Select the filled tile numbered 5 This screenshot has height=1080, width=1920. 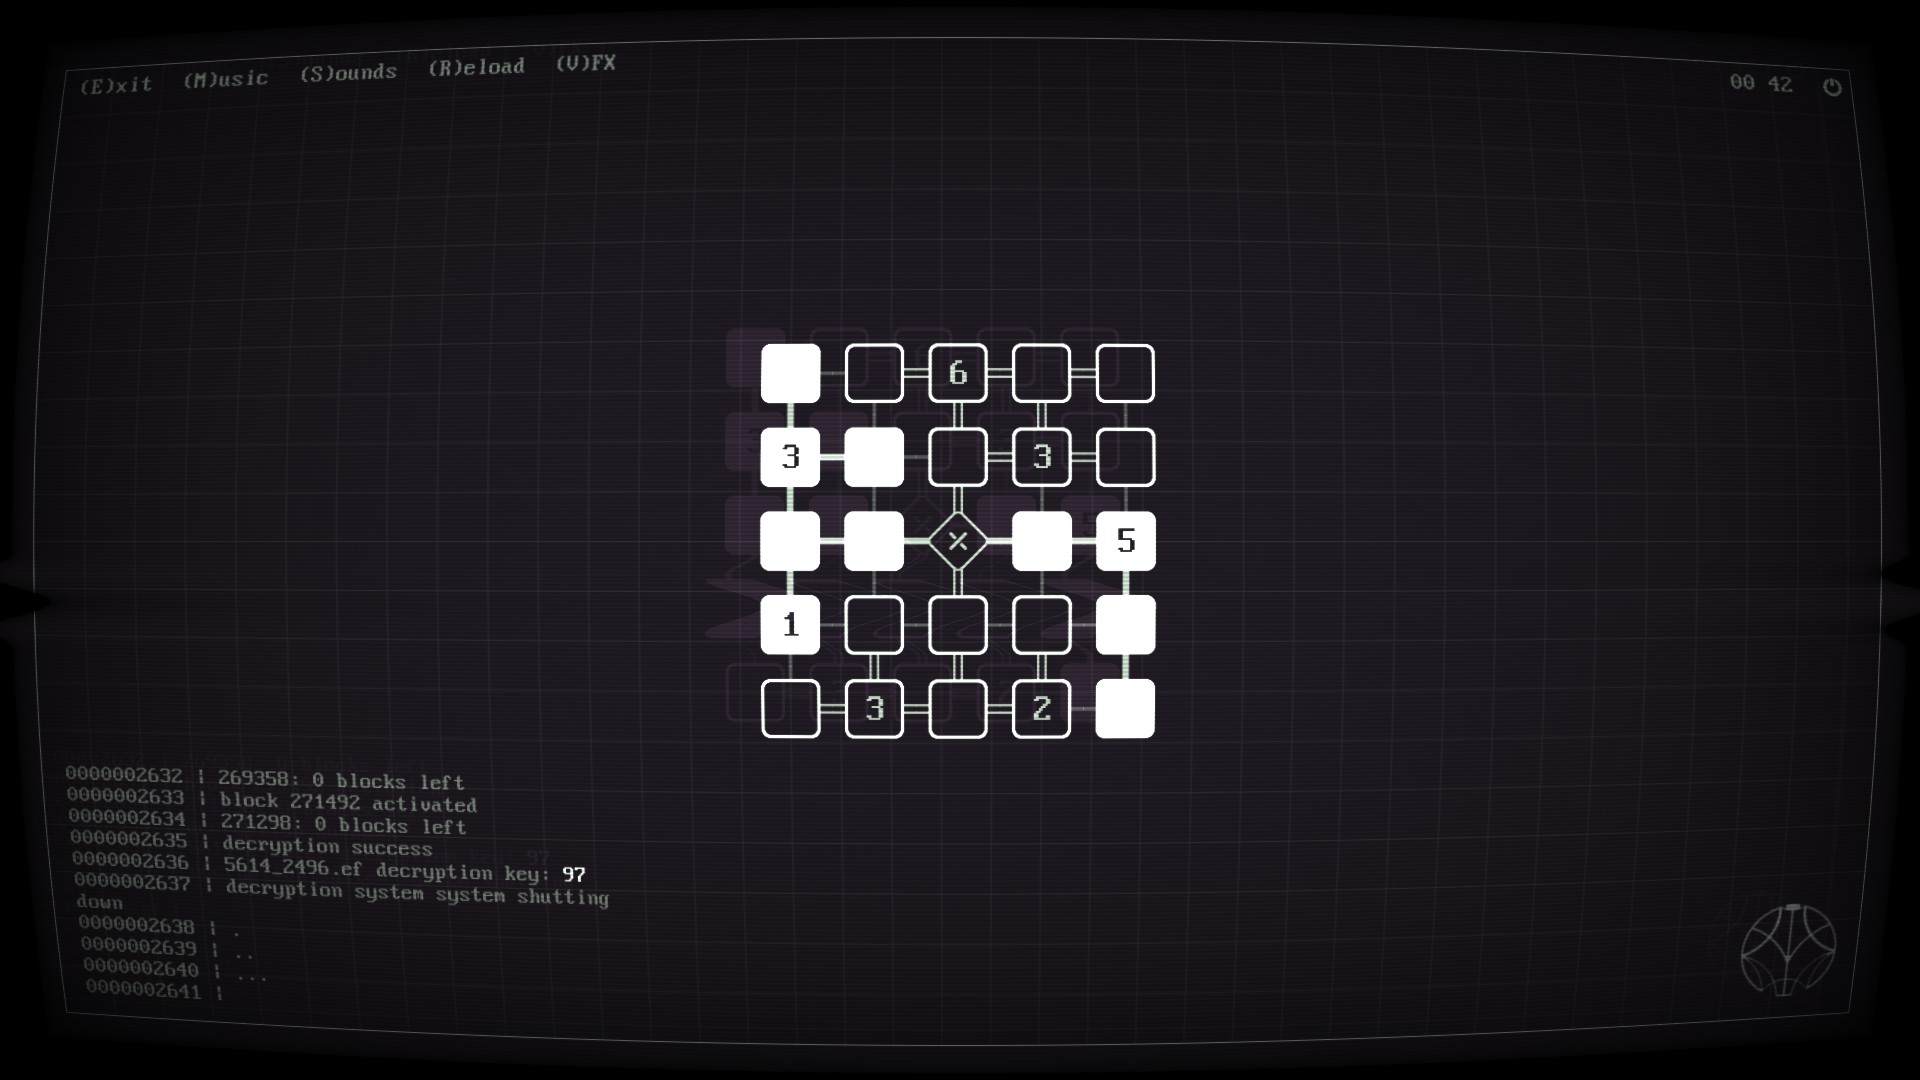coord(1126,541)
